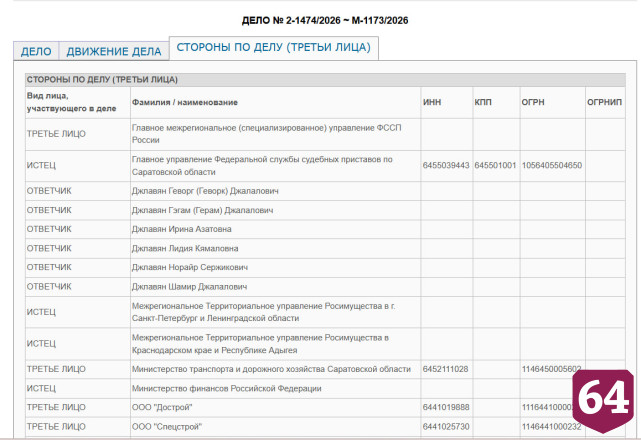
Task: Select Министерство транспорта и дорожного хозяйства Саратовской области
Action: coord(271,369)
